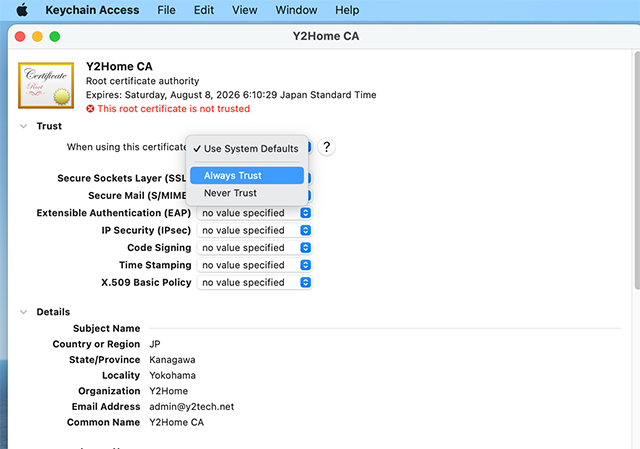Click the trust settings help button
Screen dimensions: 640x449
(x=327, y=147)
